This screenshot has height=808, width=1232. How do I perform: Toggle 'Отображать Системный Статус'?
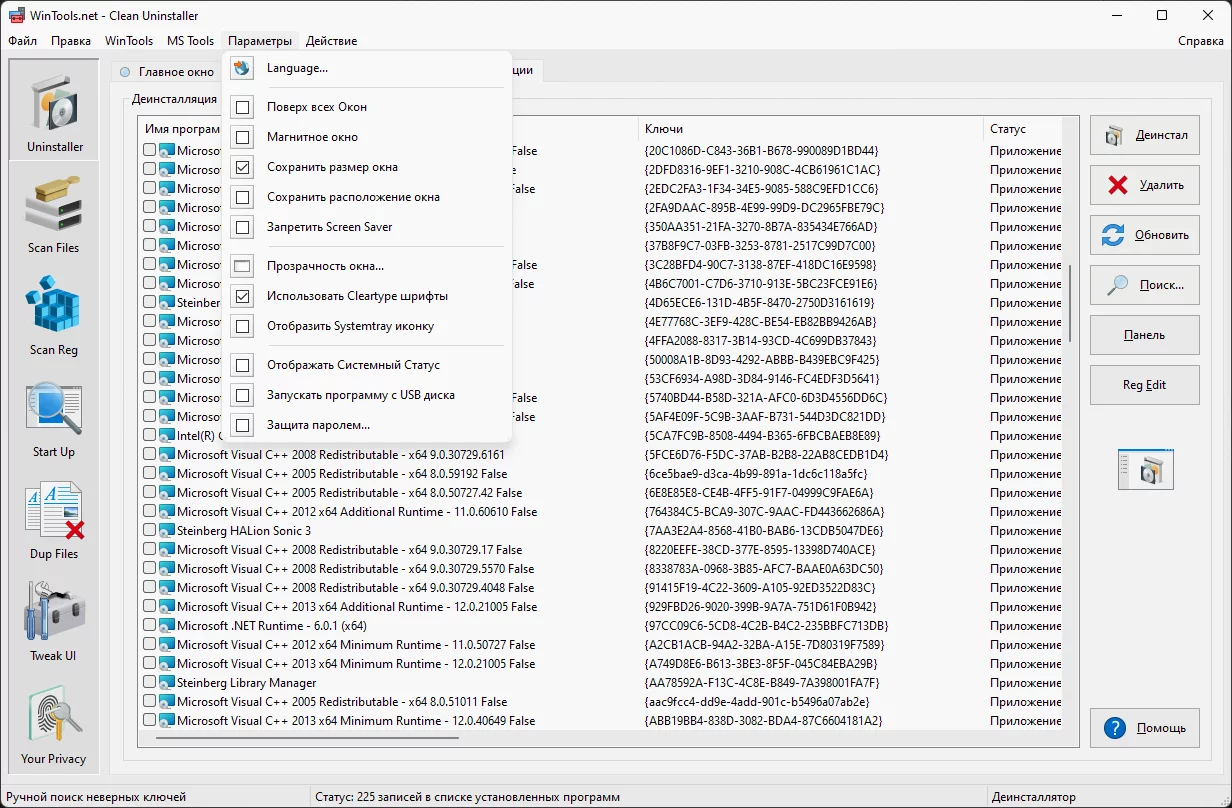coord(242,365)
